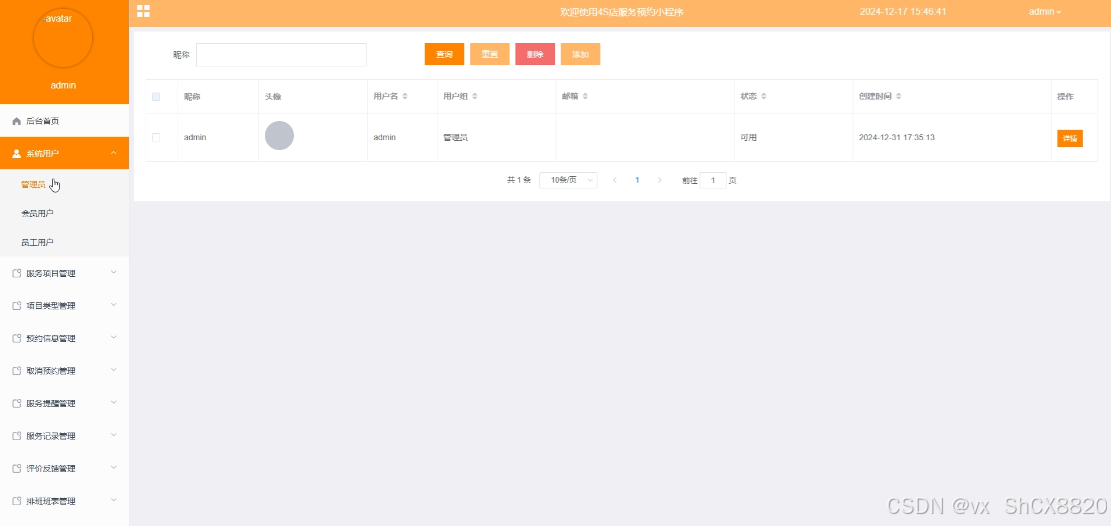Viewport: 1111px width, 526px height.
Task: Click the 详情 button in admin row
Action: click(x=1070, y=138)
